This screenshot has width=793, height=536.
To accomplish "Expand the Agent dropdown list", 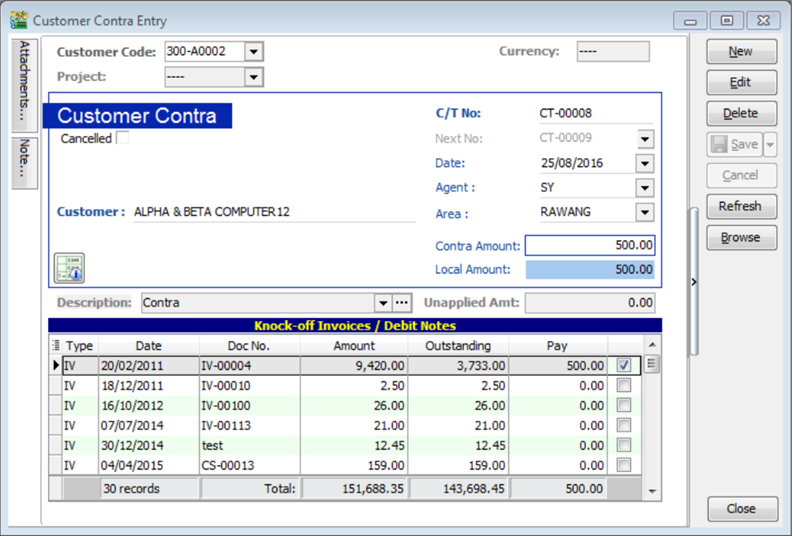I will pyautogui.click(x=644, y=188).
